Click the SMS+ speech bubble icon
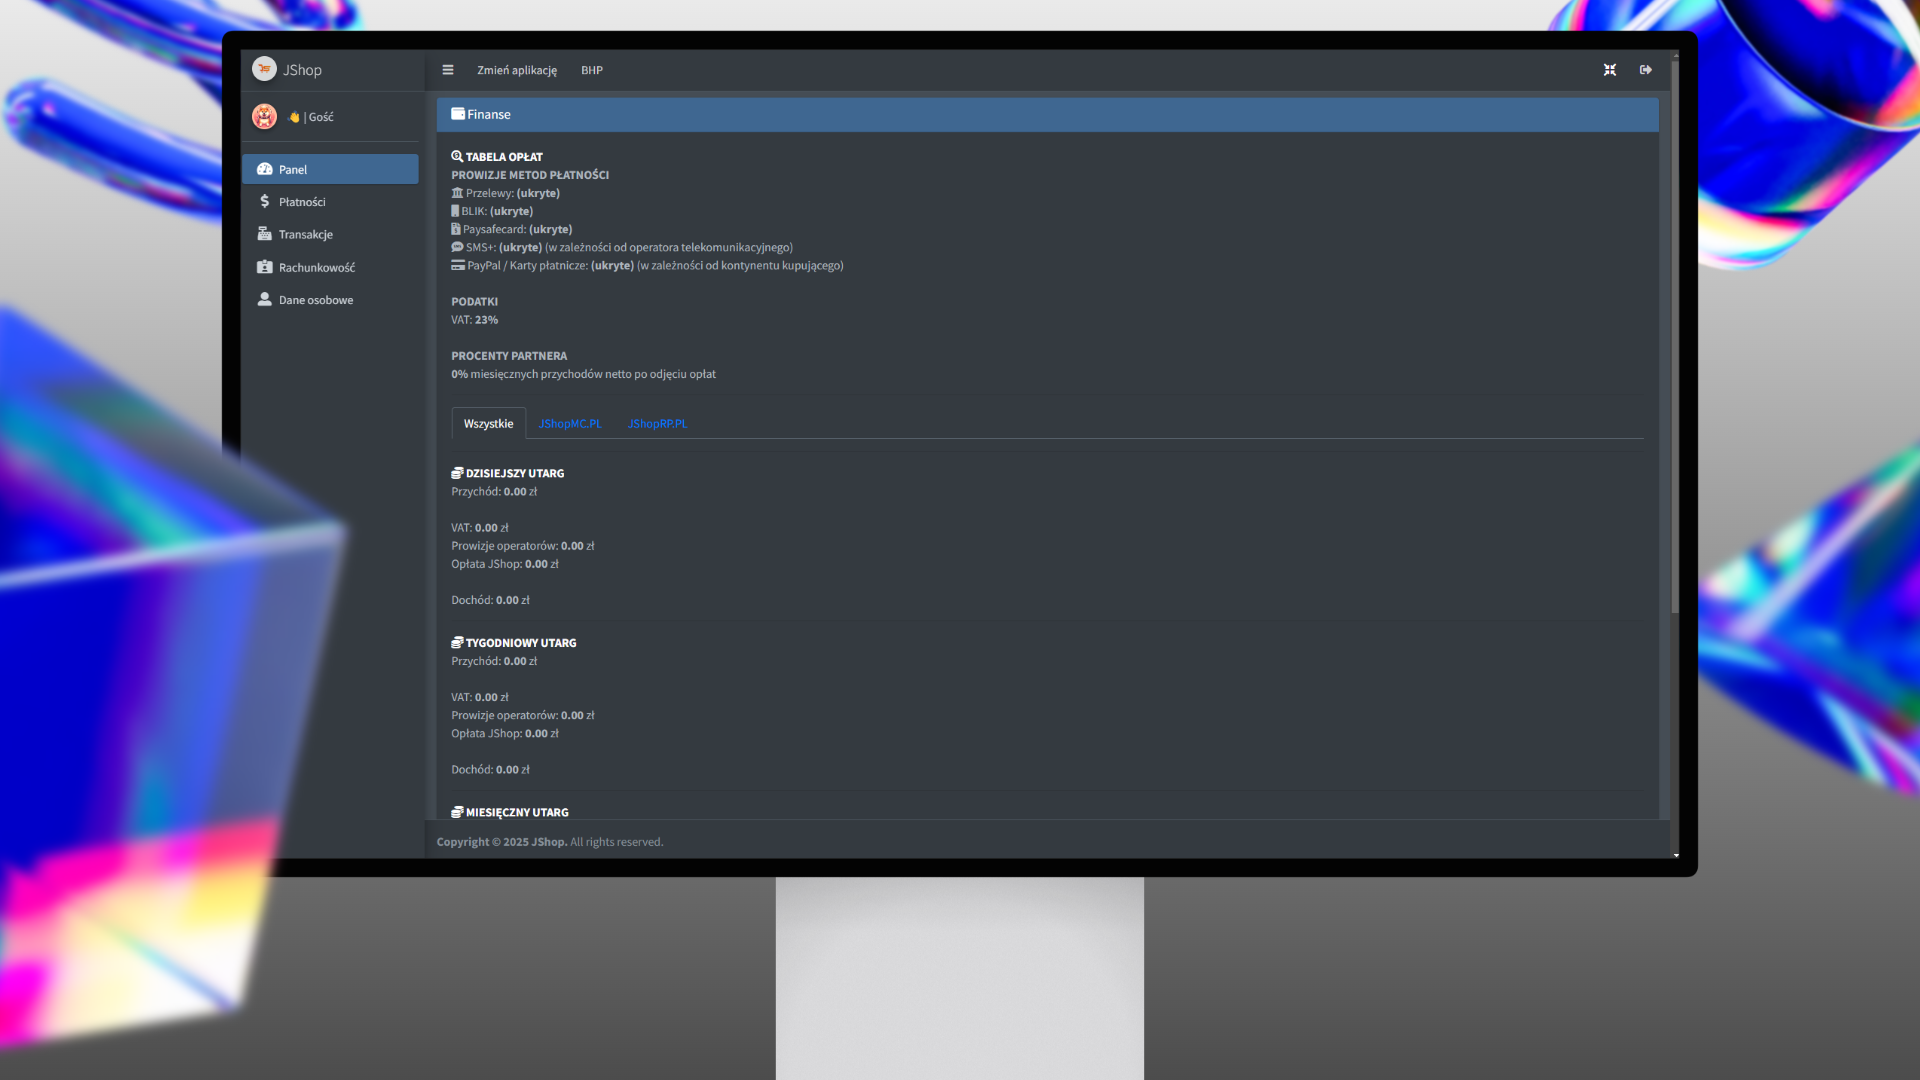Image resolution: width=1920 pixels, height=1080 pixels. pos(457,247)
